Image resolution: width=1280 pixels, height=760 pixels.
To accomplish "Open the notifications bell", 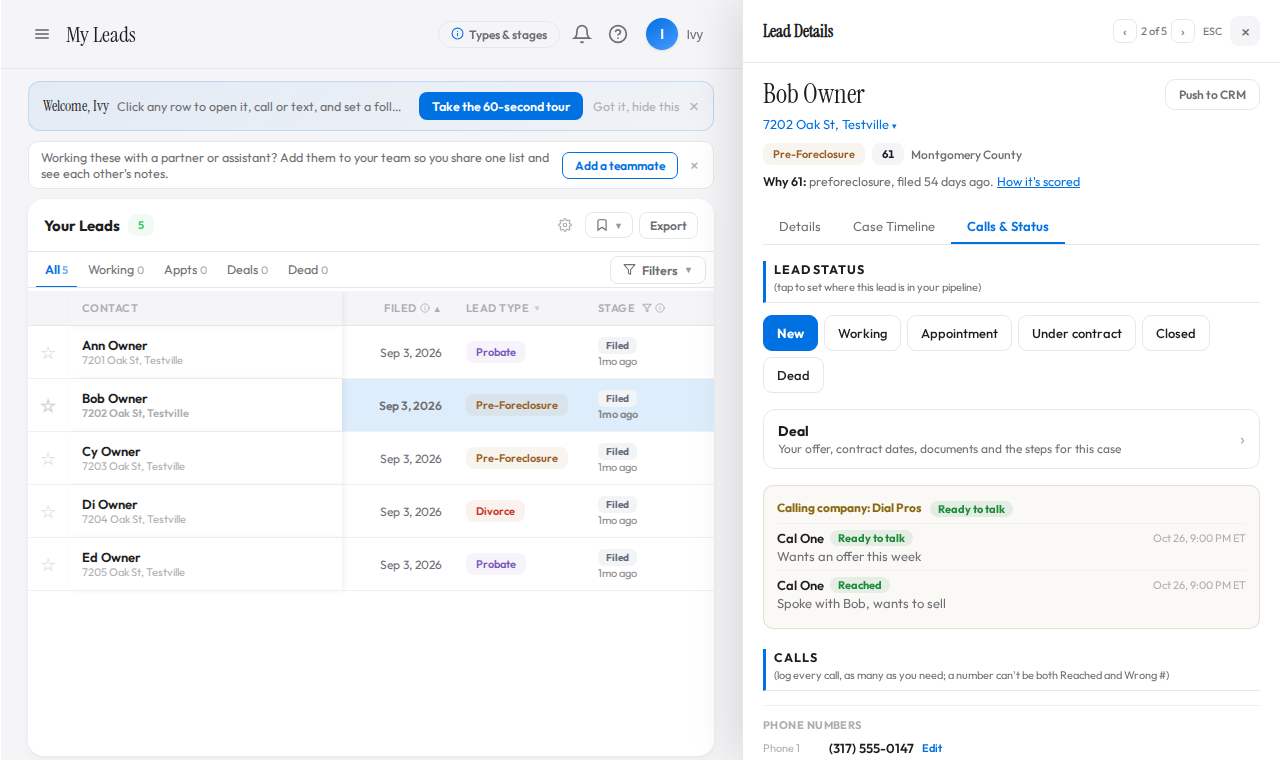I will [x=582, y=34].
